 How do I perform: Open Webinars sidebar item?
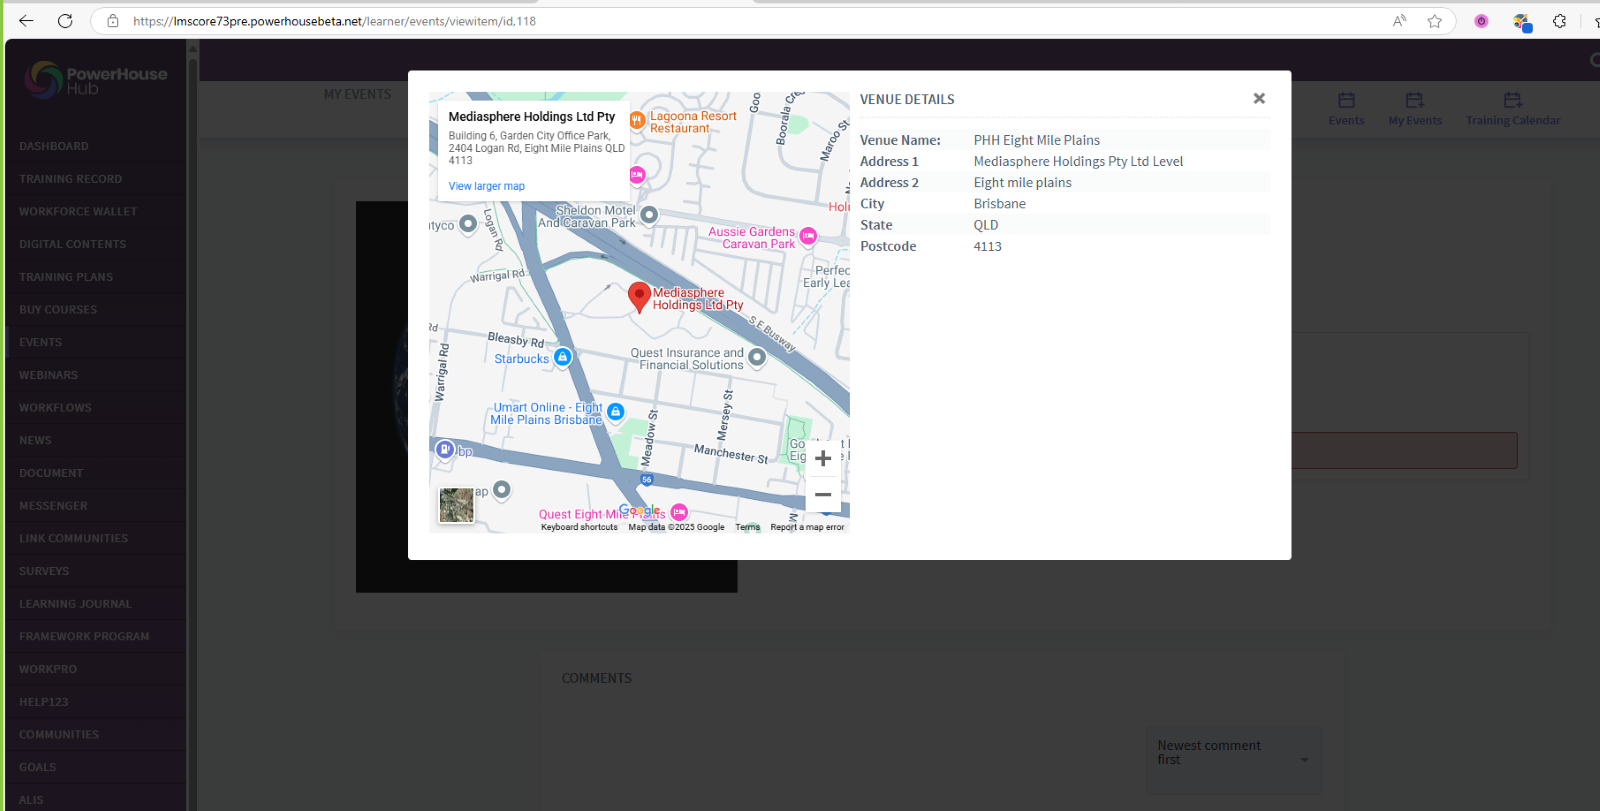pos(48,375)
